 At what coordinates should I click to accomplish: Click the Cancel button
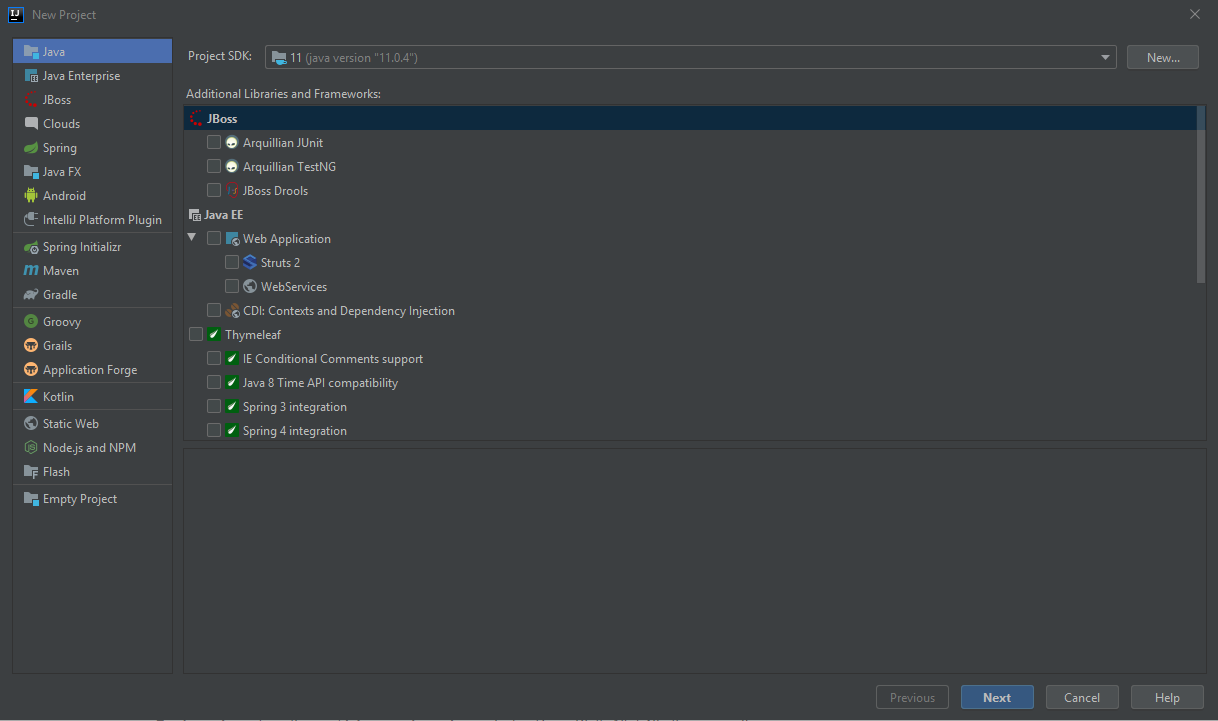point(1082,698)
